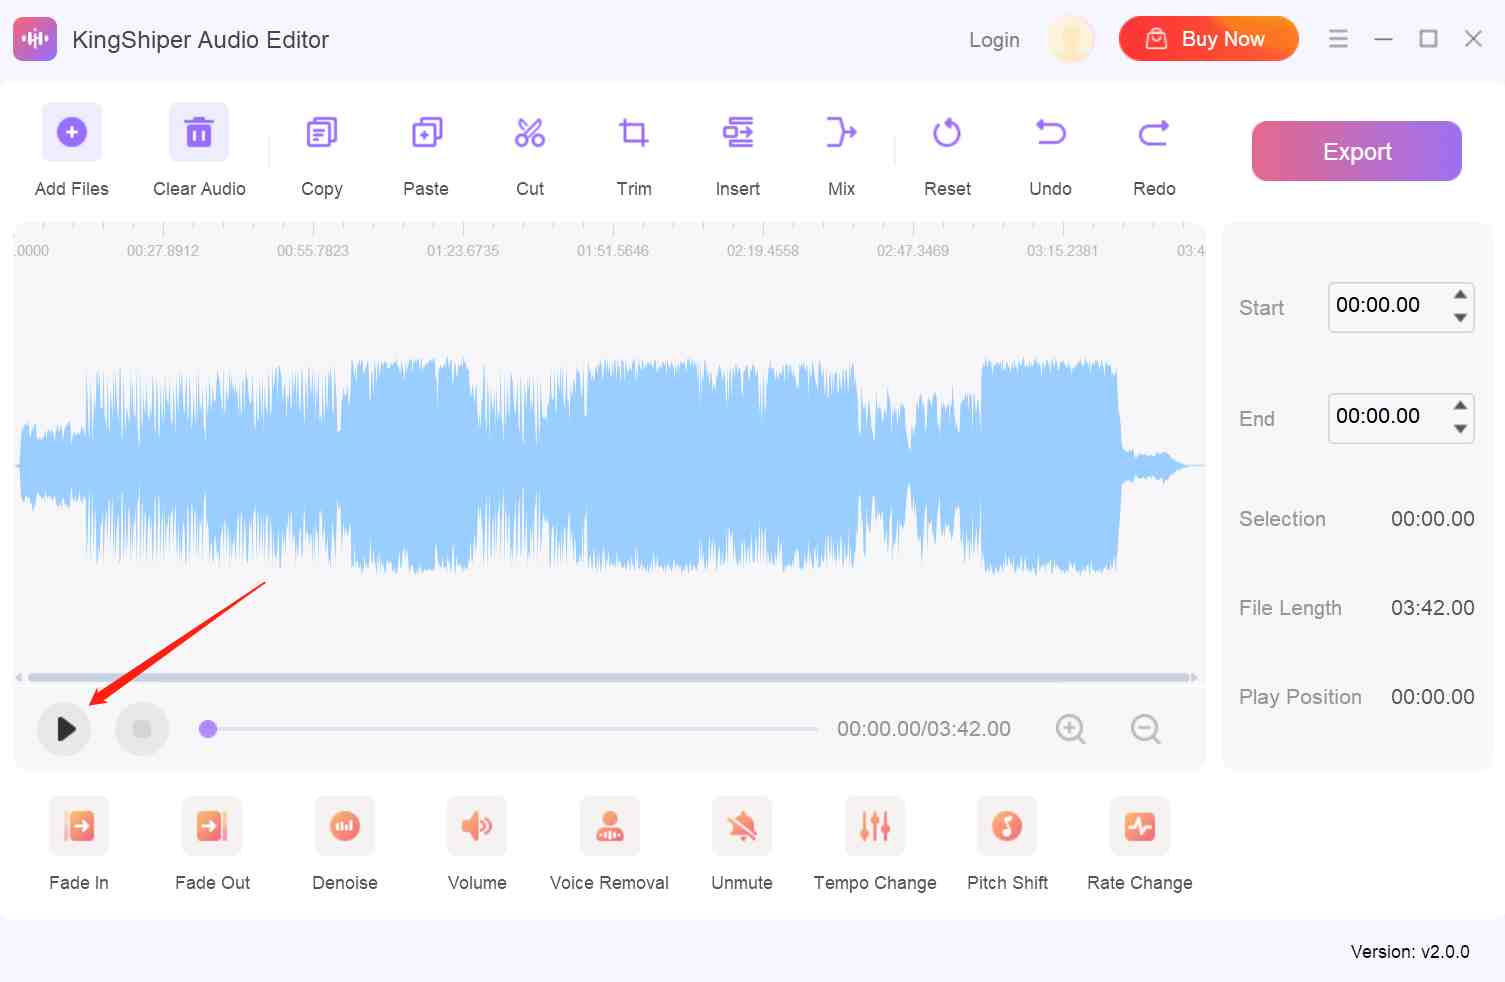Undo the last action
1505x982 pixels.
point(1051,132)
